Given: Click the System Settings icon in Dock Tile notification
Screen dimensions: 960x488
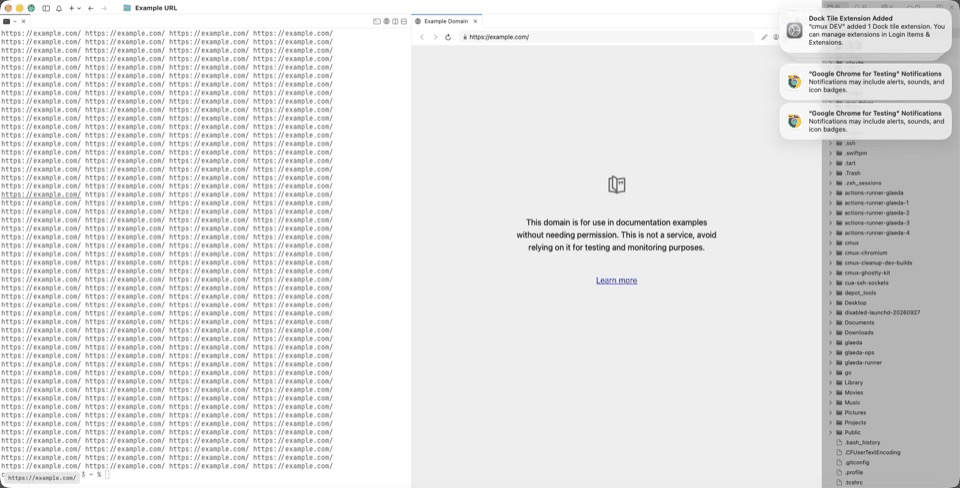Looking at the screenshot, I should [794, 31].
